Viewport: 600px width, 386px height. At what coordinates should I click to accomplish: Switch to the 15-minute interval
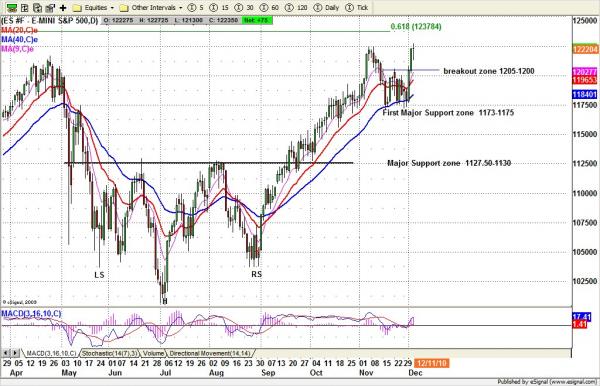pos(219,8)
